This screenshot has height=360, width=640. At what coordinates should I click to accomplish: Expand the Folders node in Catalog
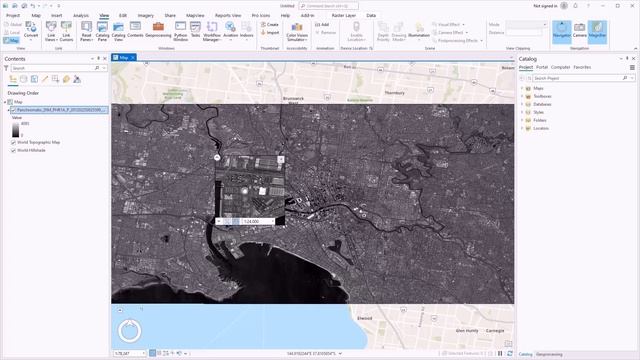tap(522, 120)
